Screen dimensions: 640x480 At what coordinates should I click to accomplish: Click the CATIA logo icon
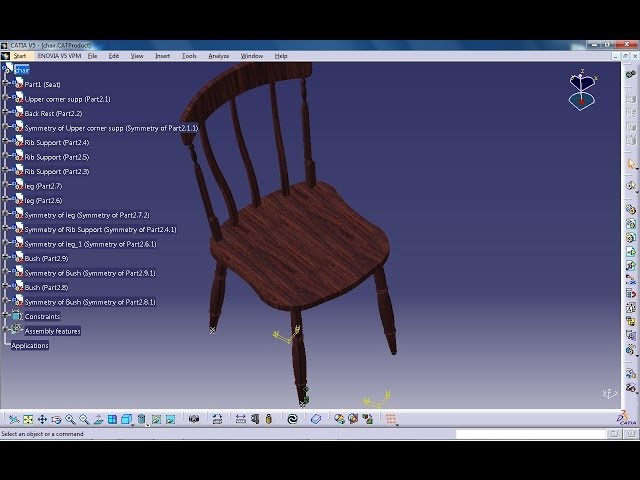[x=627, y=418]
